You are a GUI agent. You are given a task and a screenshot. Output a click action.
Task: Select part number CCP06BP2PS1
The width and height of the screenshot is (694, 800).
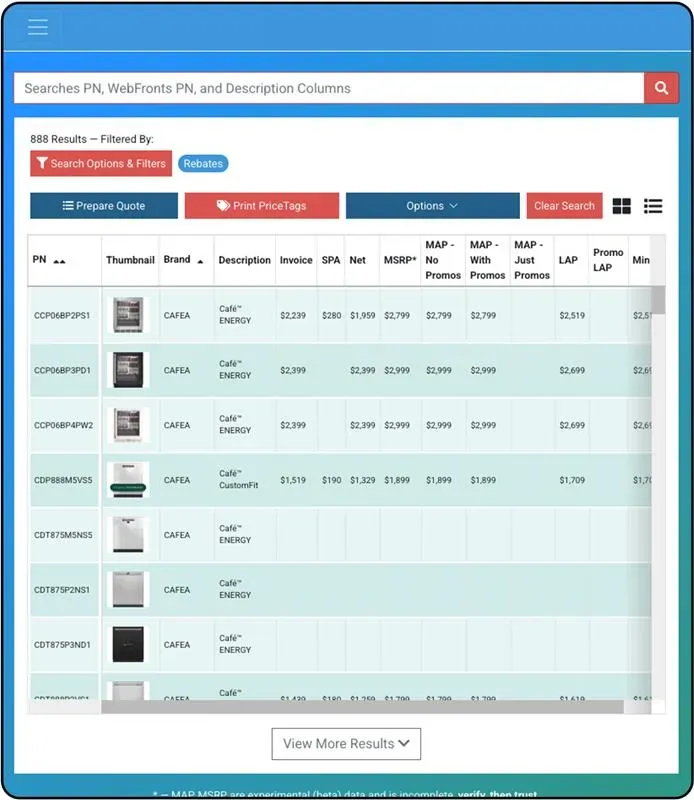tap(62, 315)
